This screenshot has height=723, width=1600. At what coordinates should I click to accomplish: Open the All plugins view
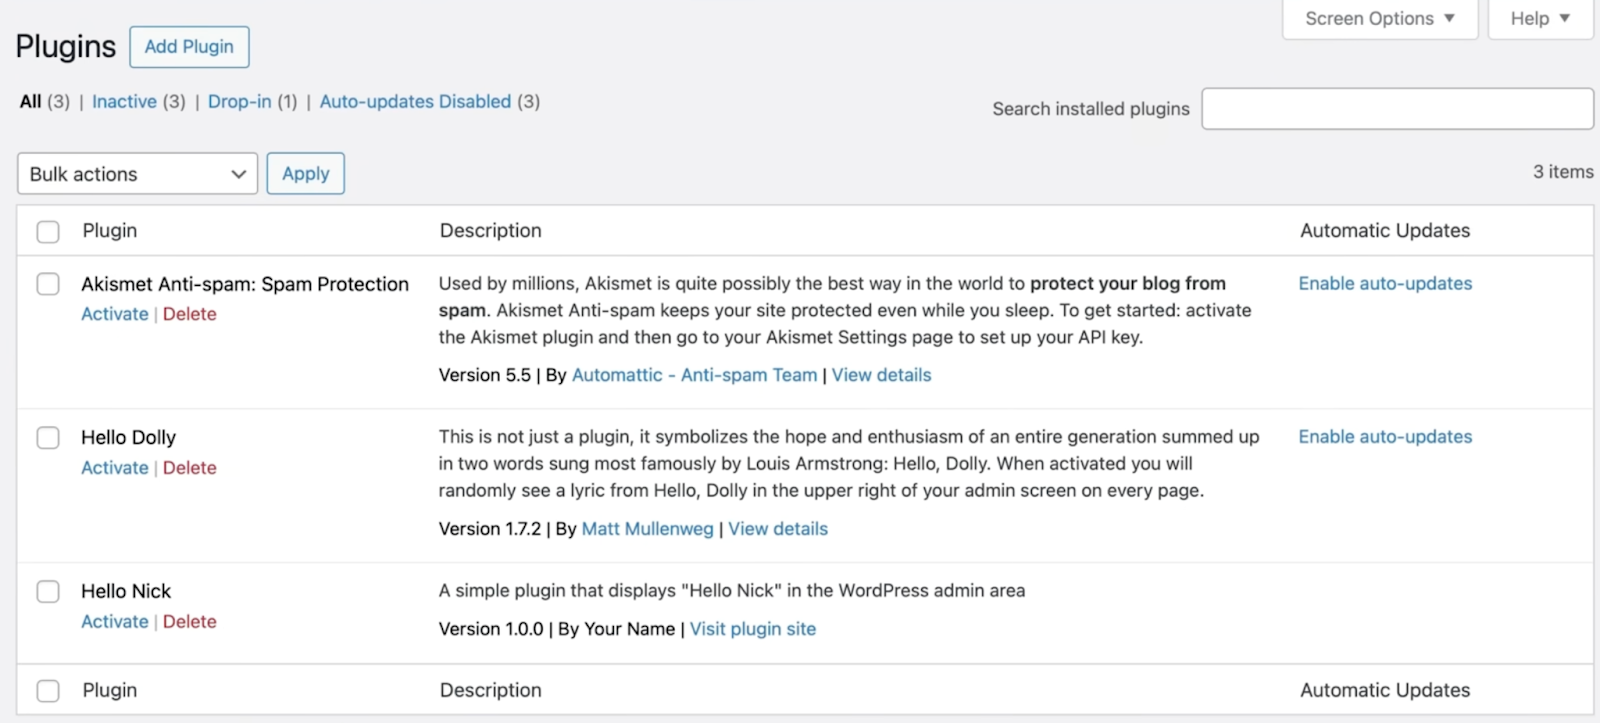coord(29,101)
